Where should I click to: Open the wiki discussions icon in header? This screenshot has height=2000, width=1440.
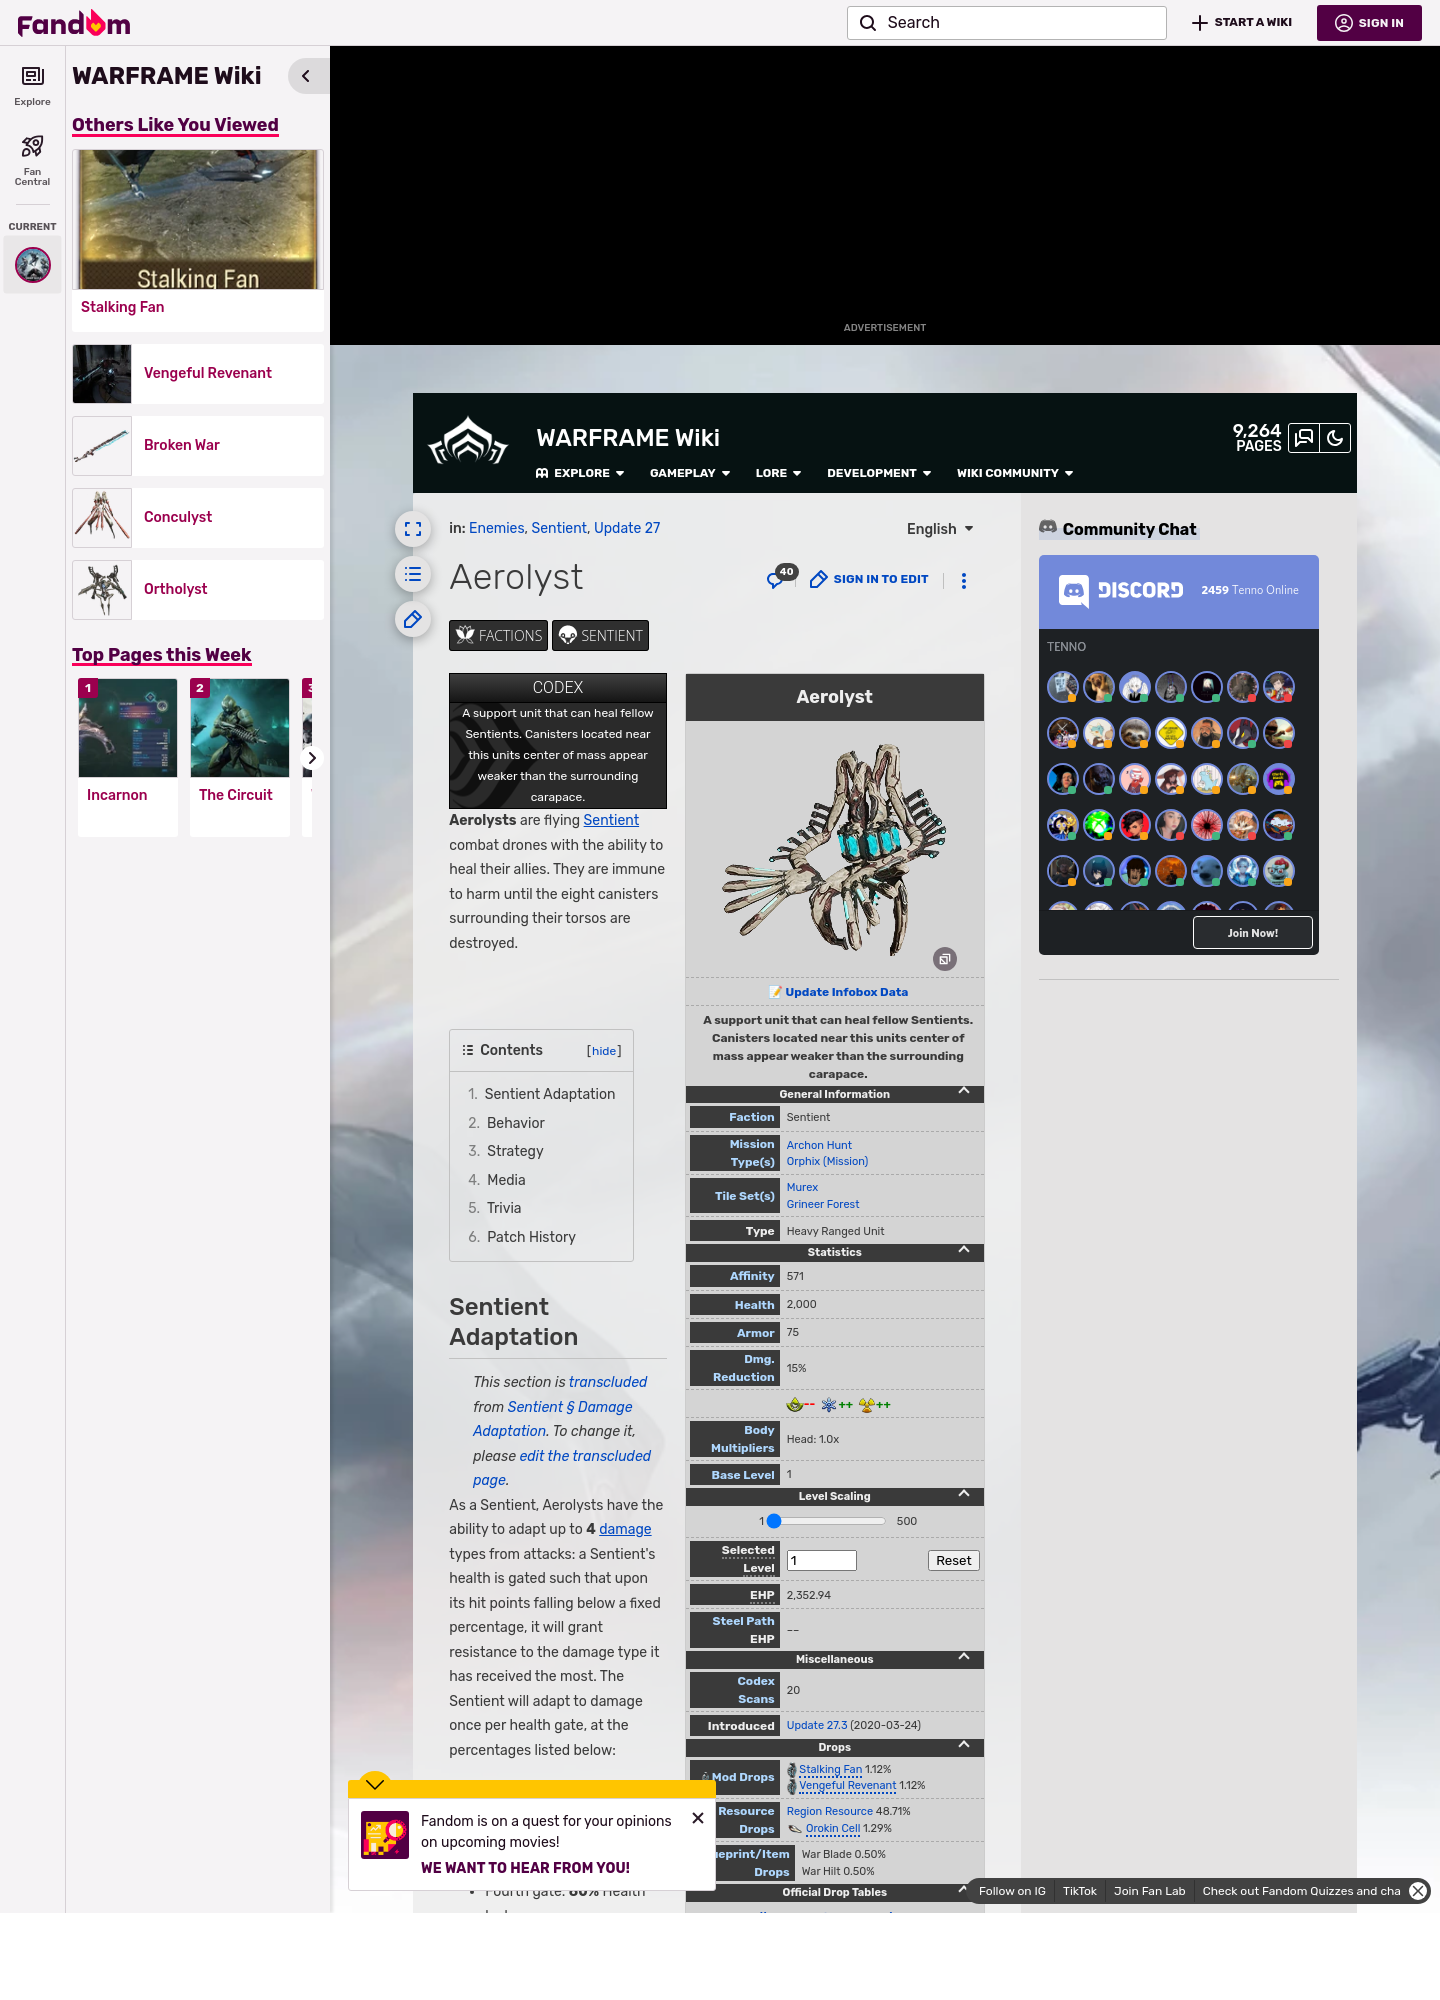pos(1304,438)
